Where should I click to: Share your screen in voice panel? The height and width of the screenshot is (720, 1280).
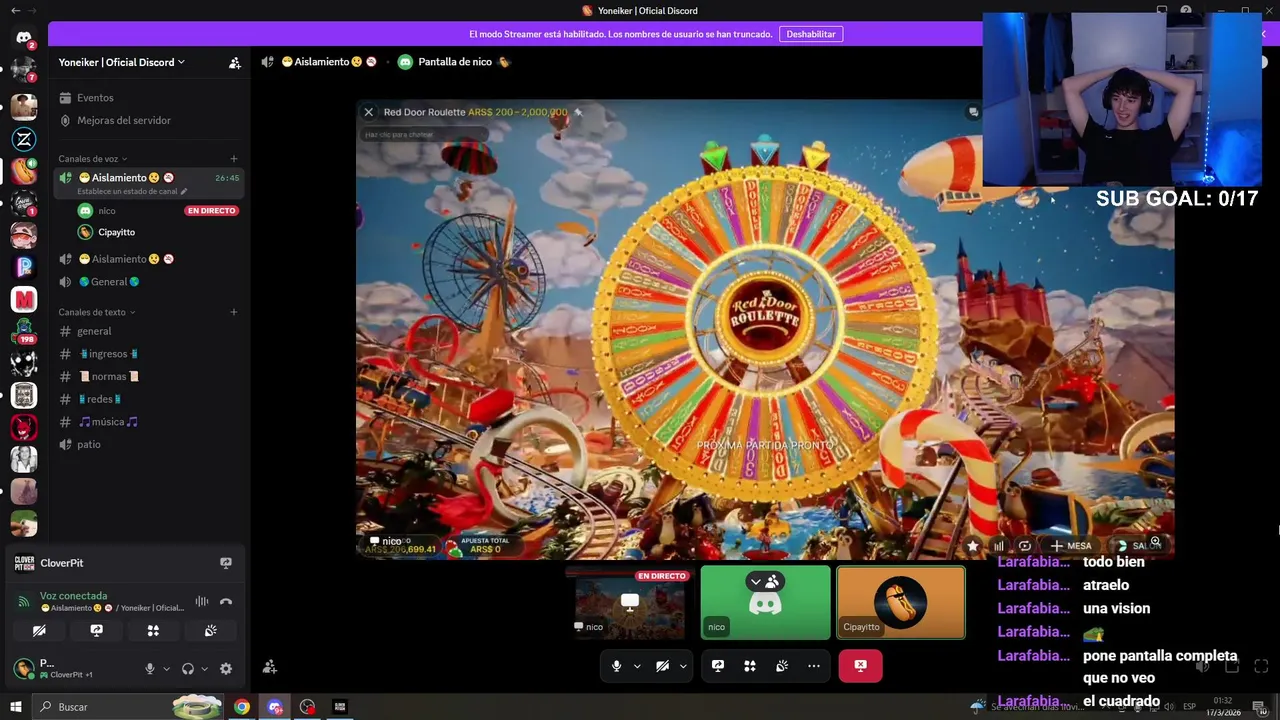click(96, 631)
